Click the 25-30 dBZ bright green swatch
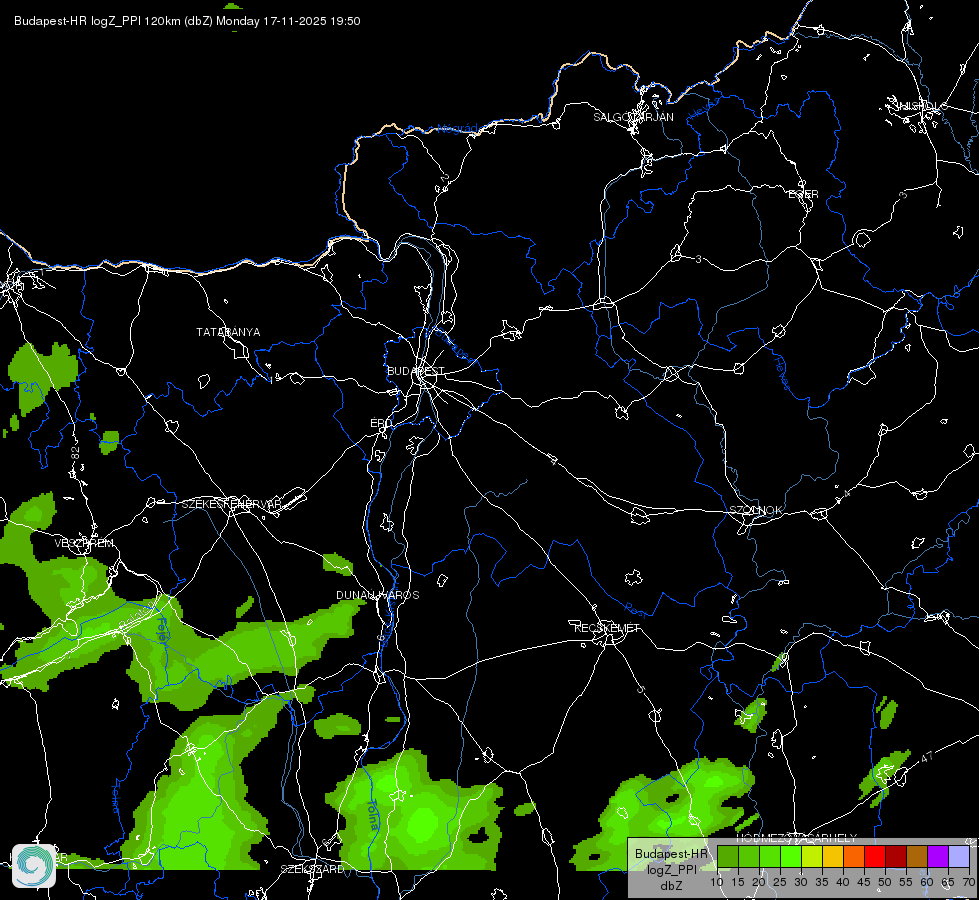This screenshot has height=900, width=979. [x=791, y=856]
